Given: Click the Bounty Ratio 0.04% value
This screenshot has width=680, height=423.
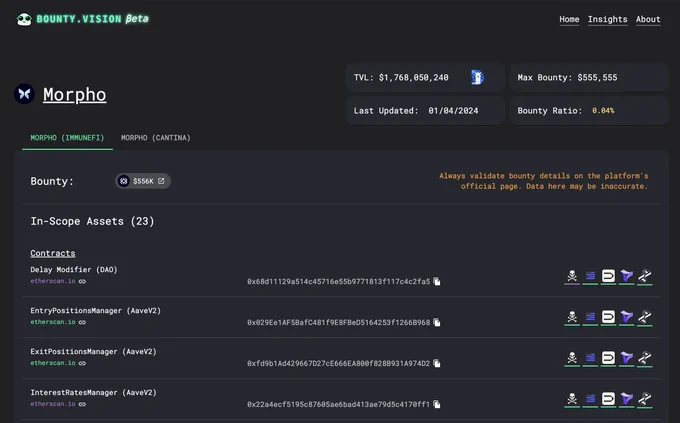Looking at the screenshot, I should click(x=566, y=111).
